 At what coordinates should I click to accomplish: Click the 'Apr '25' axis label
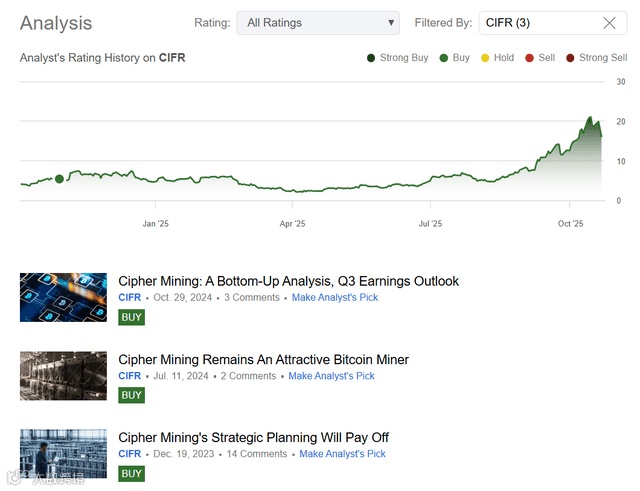(x=292, y=224)
